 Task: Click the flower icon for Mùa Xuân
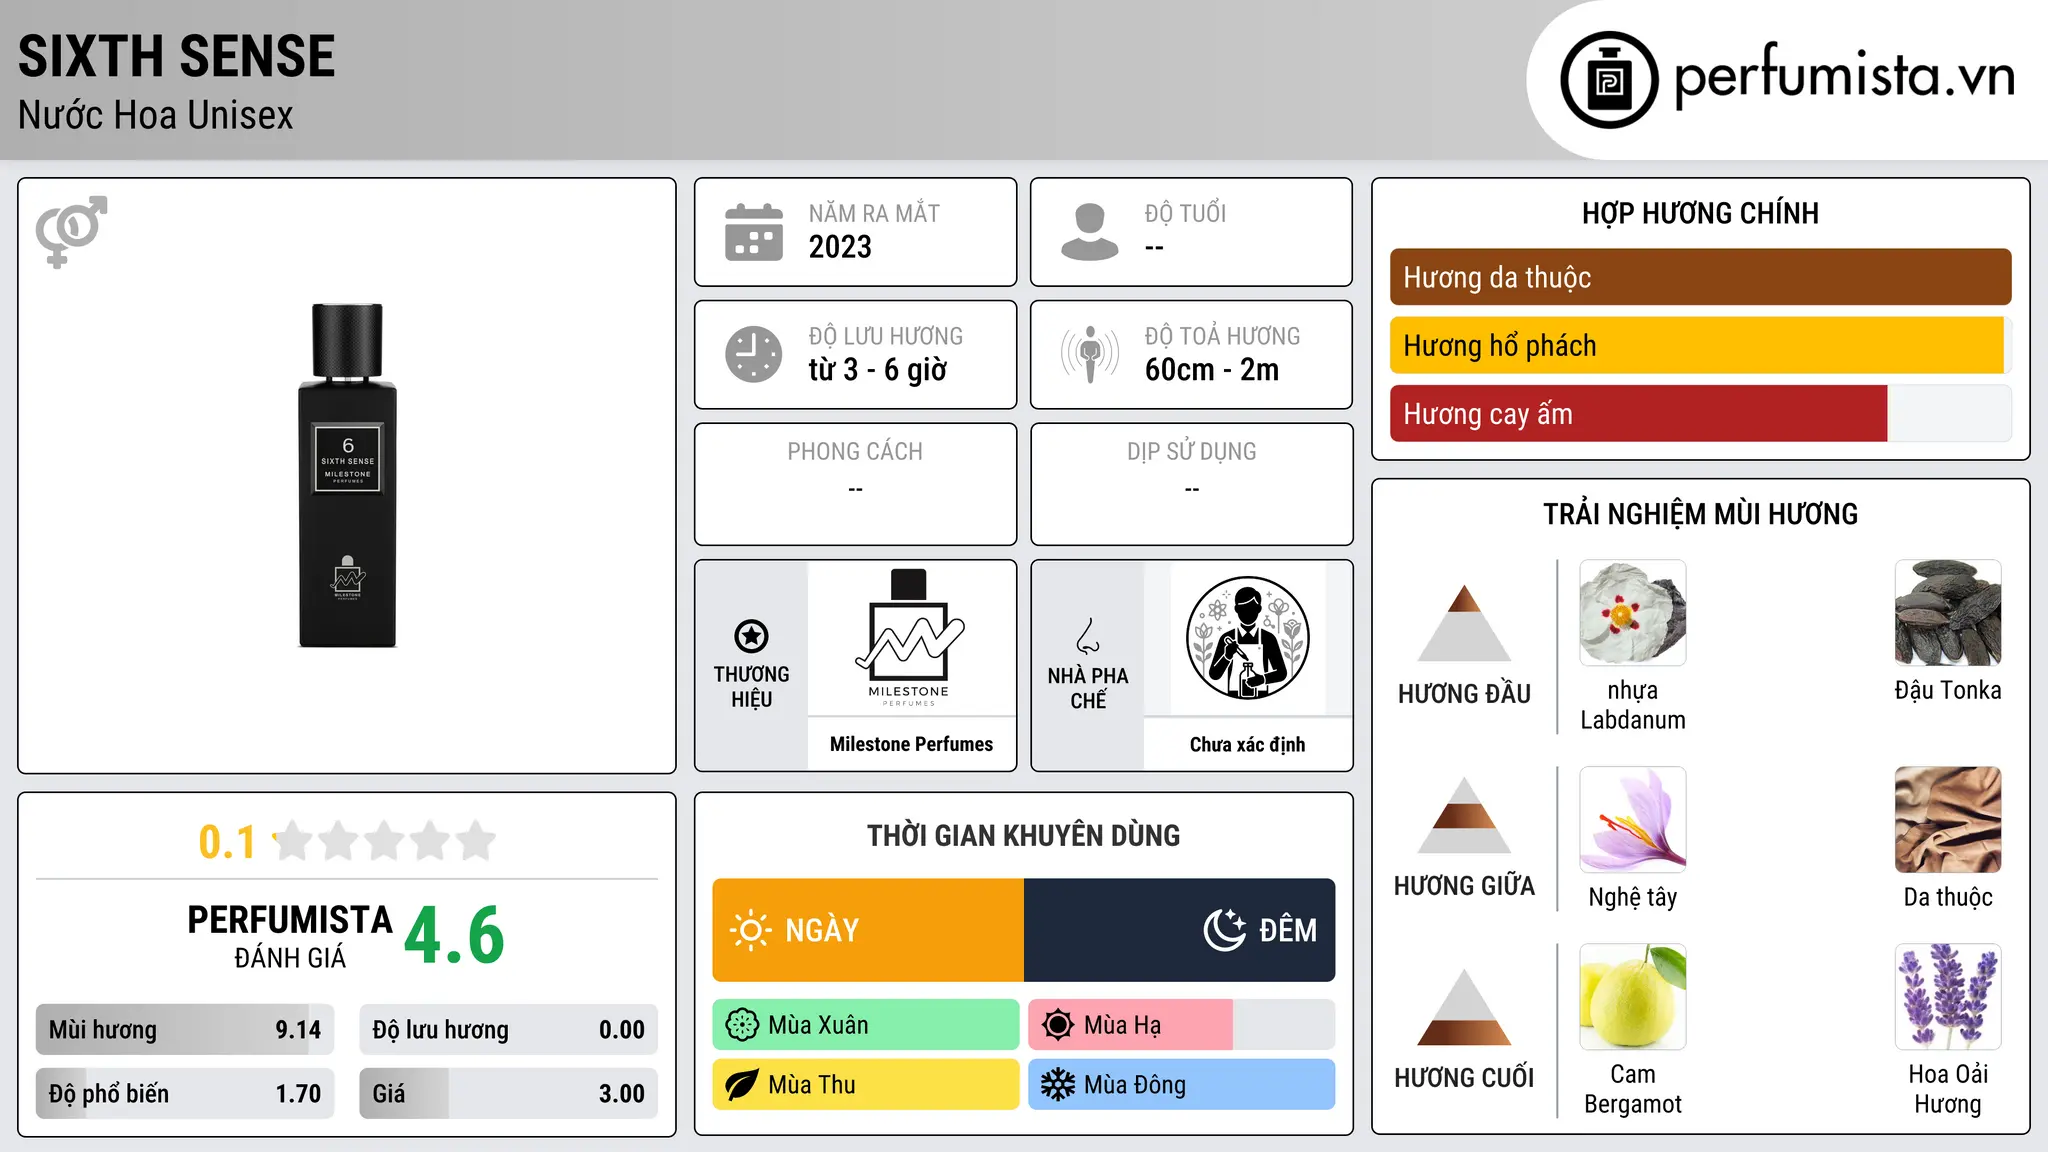coord(742,1025)
